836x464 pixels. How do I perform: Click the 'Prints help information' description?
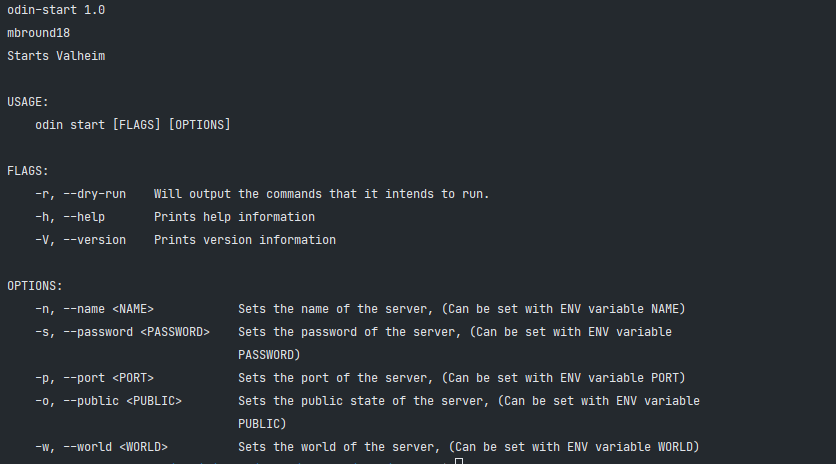click(x=235, y=217)
